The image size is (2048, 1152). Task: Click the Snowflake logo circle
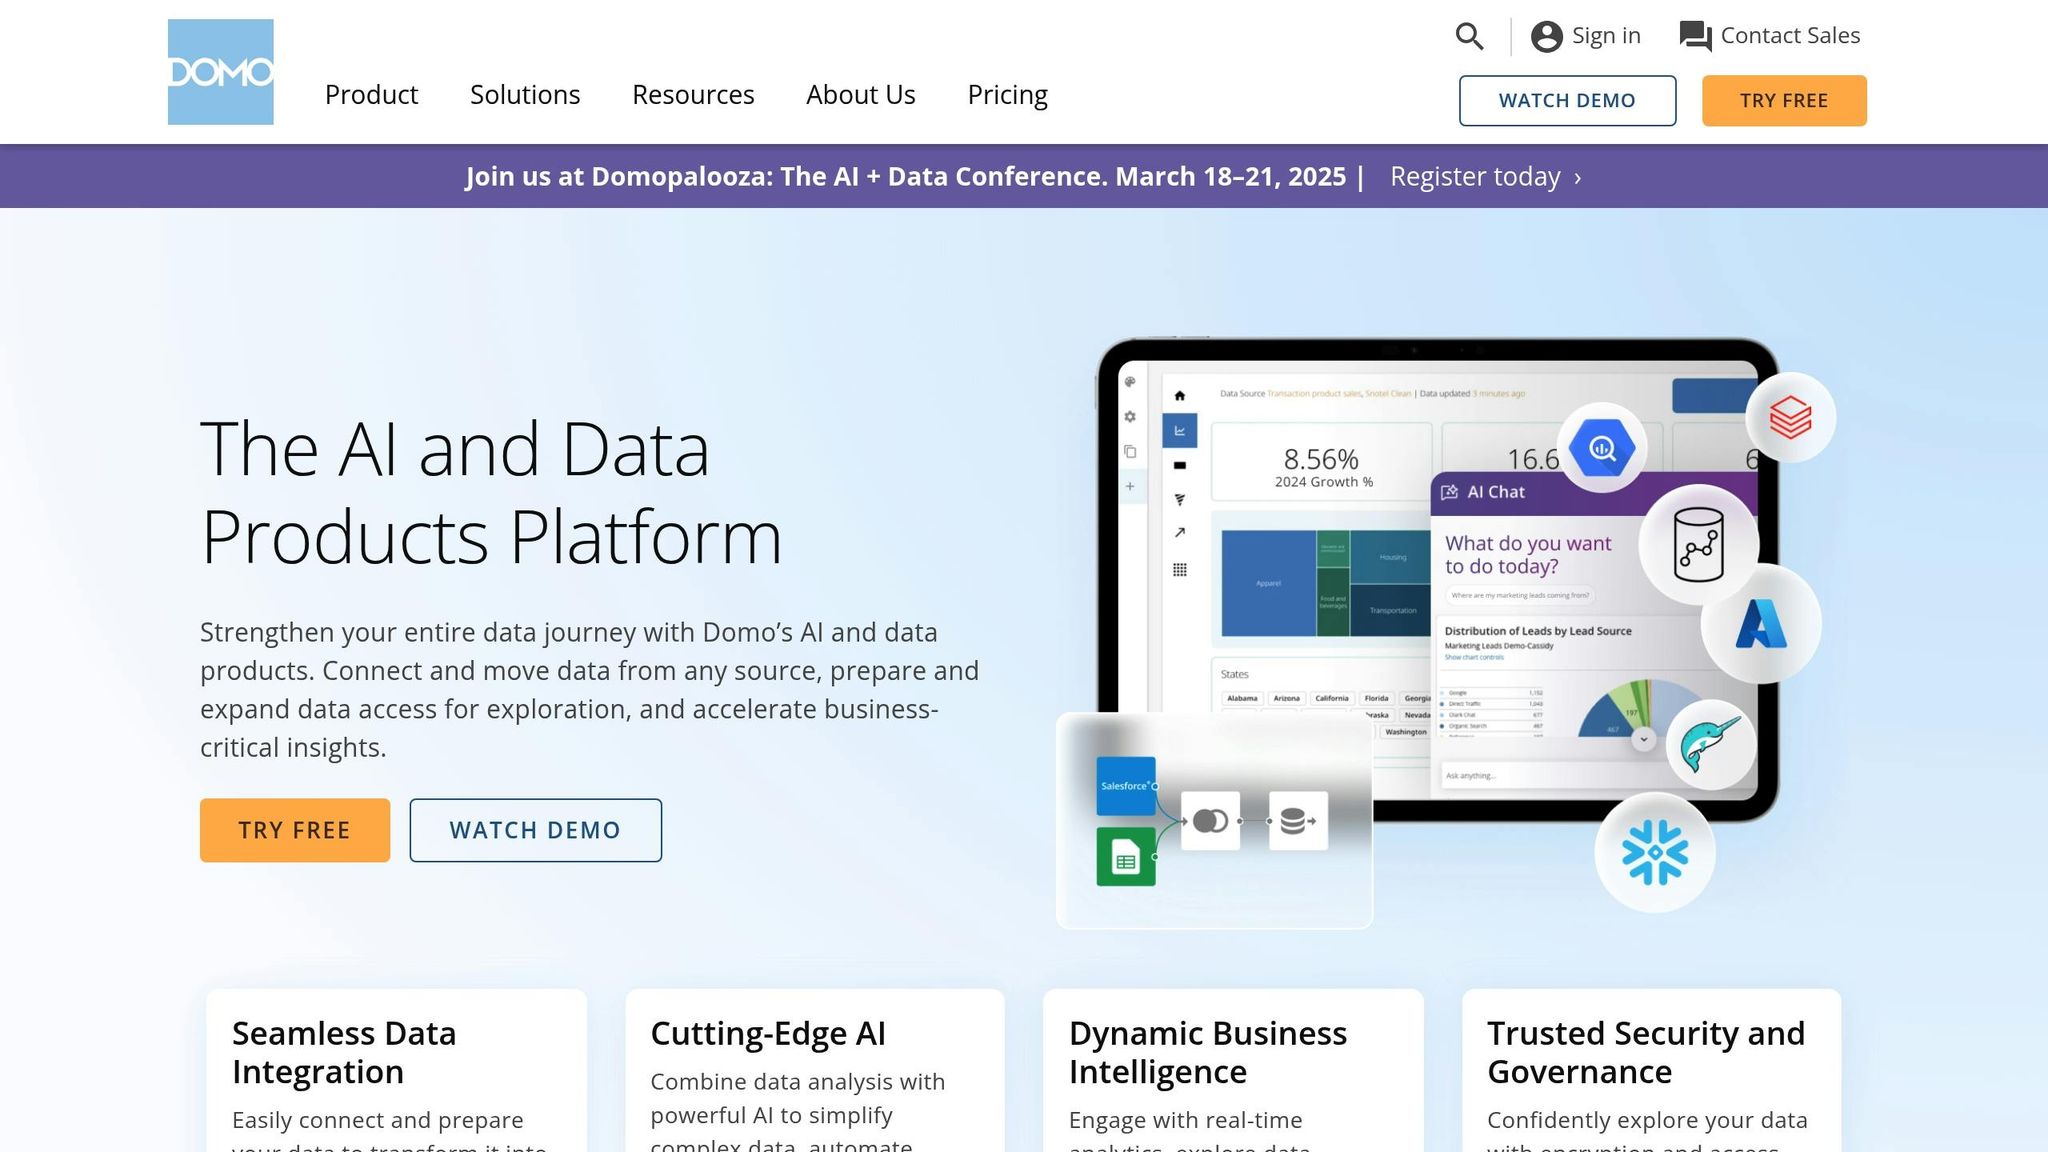click(1655, 852)
